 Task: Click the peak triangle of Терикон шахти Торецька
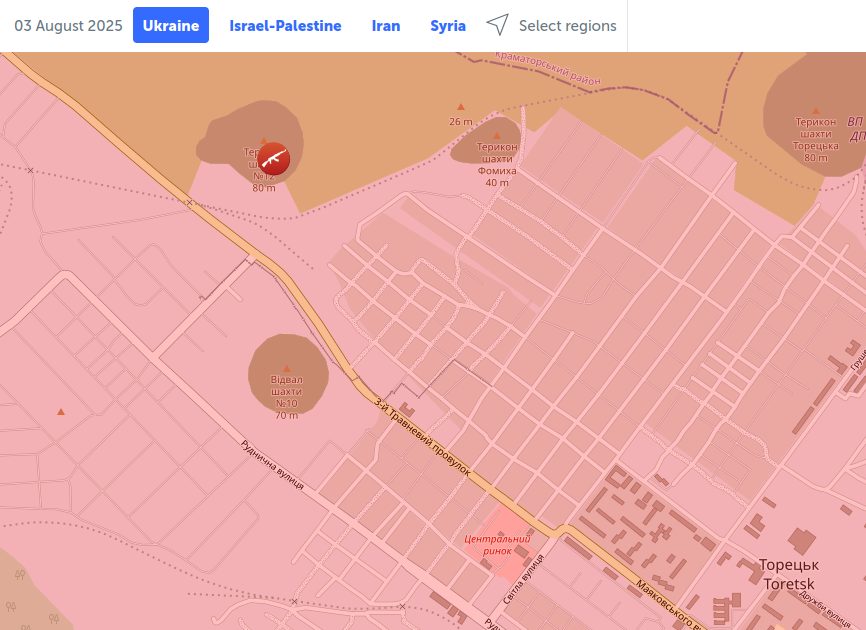(816, 110)
